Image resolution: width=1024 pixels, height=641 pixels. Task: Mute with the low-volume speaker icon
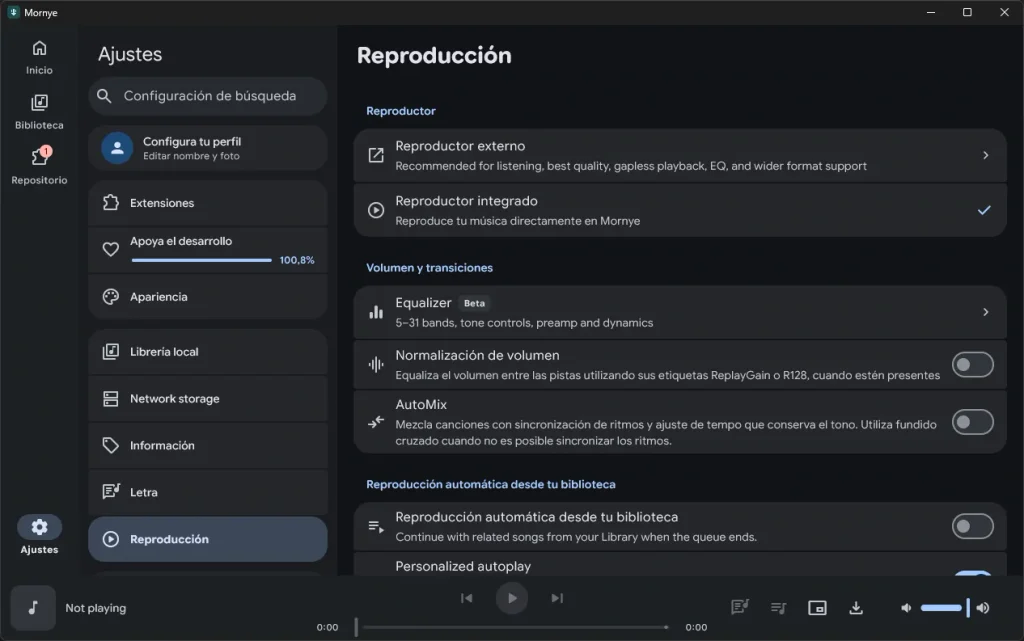tap(906, 608)
